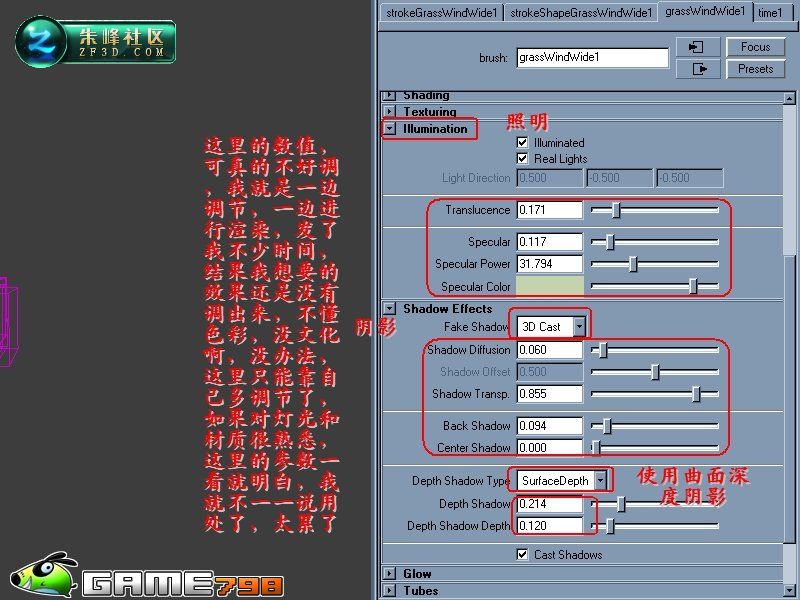Viewport: 800px width, 600px height.
Task: Click the output connection arrow icon
Action: [x=697, y=69]
